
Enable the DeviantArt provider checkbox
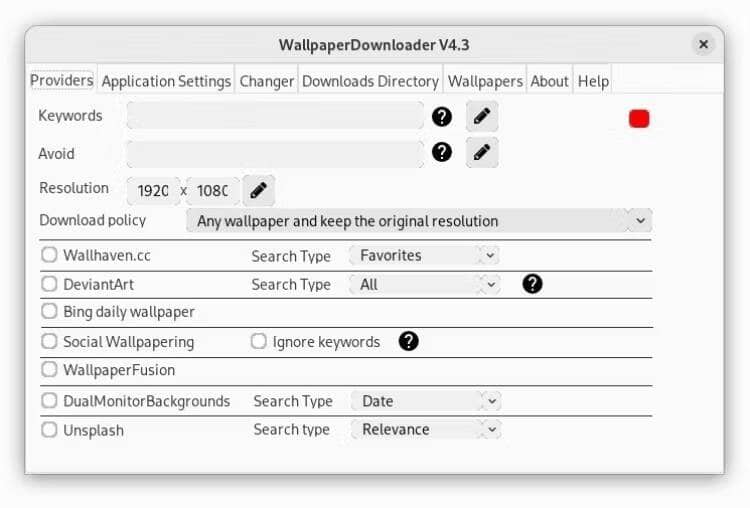click(x=49, y=284)
